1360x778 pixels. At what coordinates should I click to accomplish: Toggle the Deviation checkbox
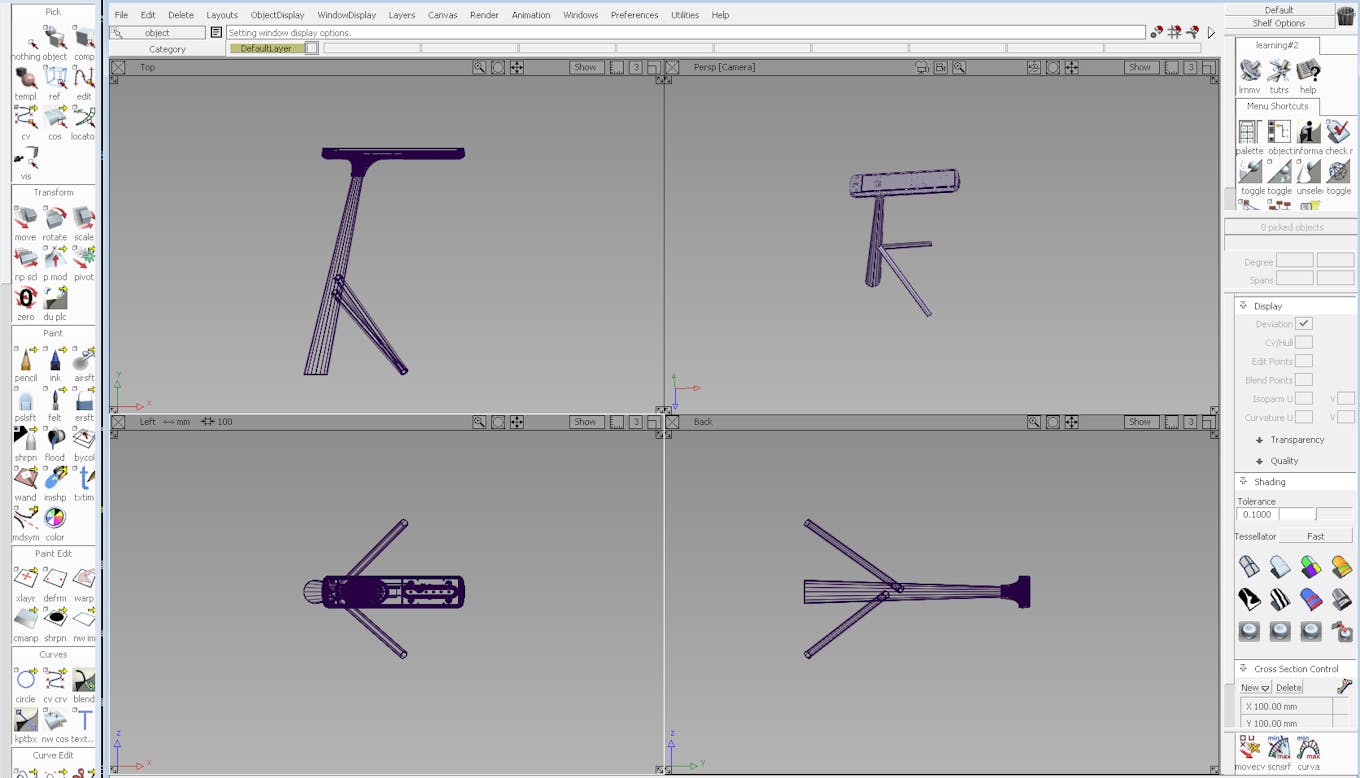(x=1303, y=324)
